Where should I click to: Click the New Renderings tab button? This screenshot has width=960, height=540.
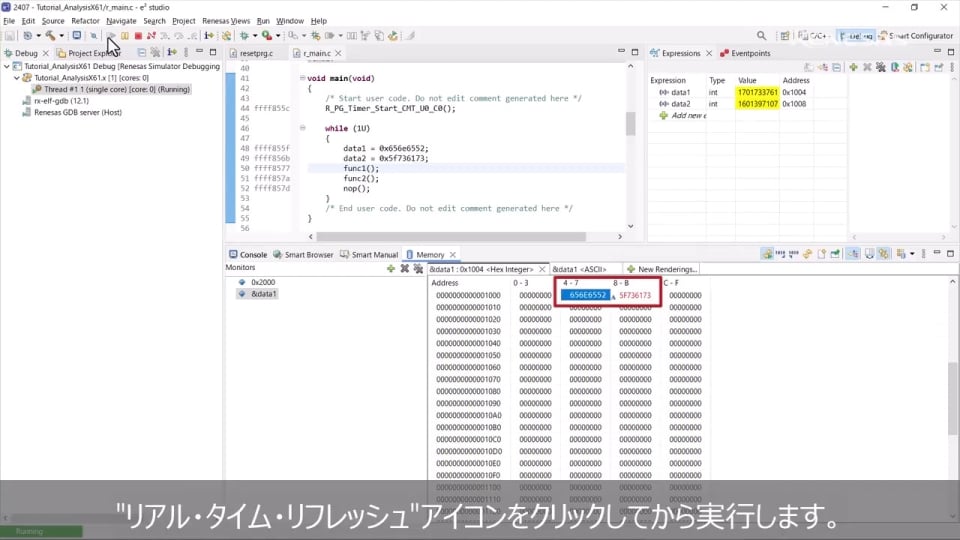662,269
